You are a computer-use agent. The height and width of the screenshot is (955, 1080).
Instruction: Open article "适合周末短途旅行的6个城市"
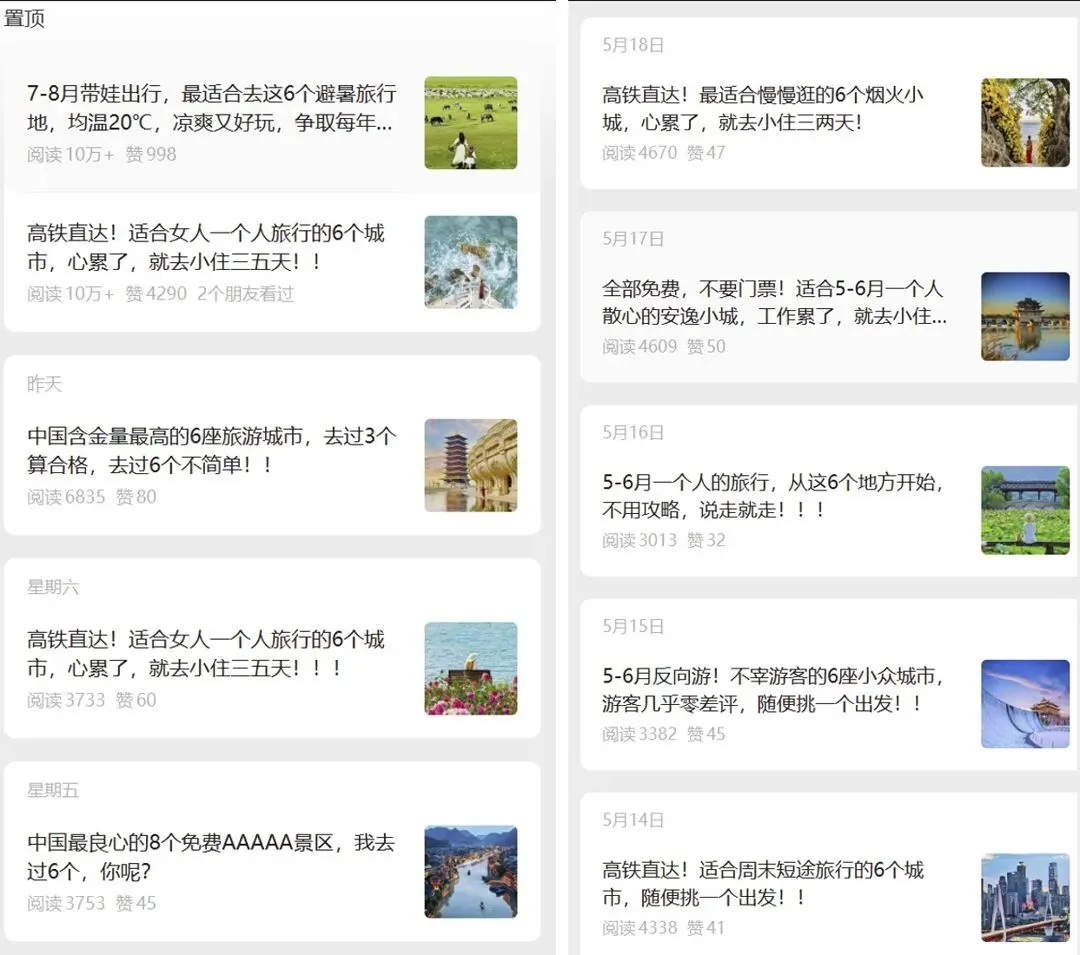[762, 883]
